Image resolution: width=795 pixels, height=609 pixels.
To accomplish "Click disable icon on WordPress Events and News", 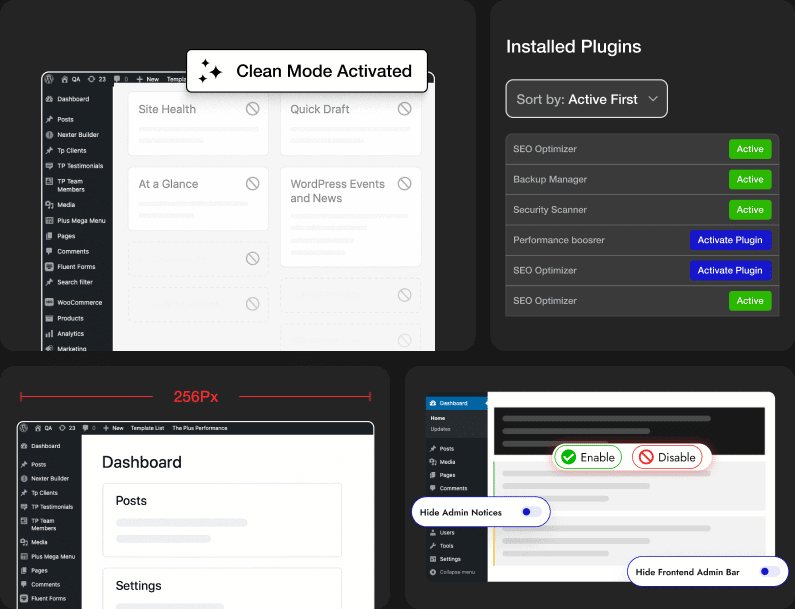I will 405,184.
